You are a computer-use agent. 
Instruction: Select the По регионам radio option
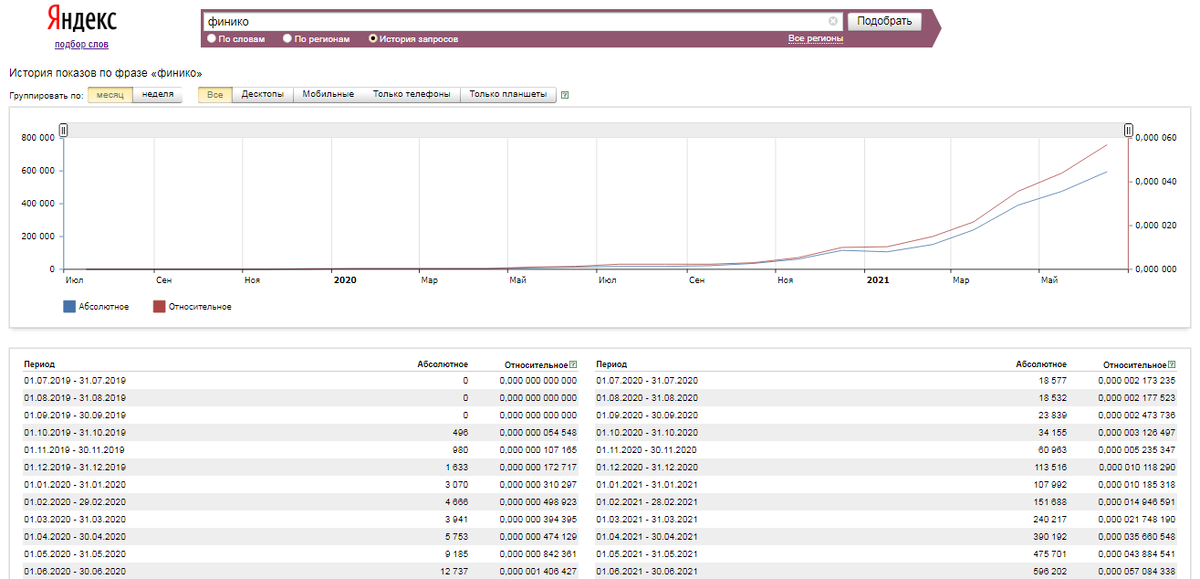pos(288,39)
